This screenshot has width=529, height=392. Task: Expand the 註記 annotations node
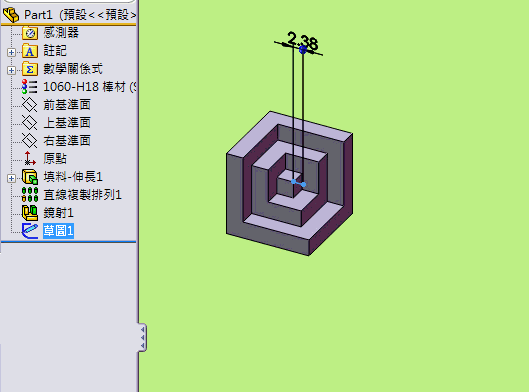point(11,52)
